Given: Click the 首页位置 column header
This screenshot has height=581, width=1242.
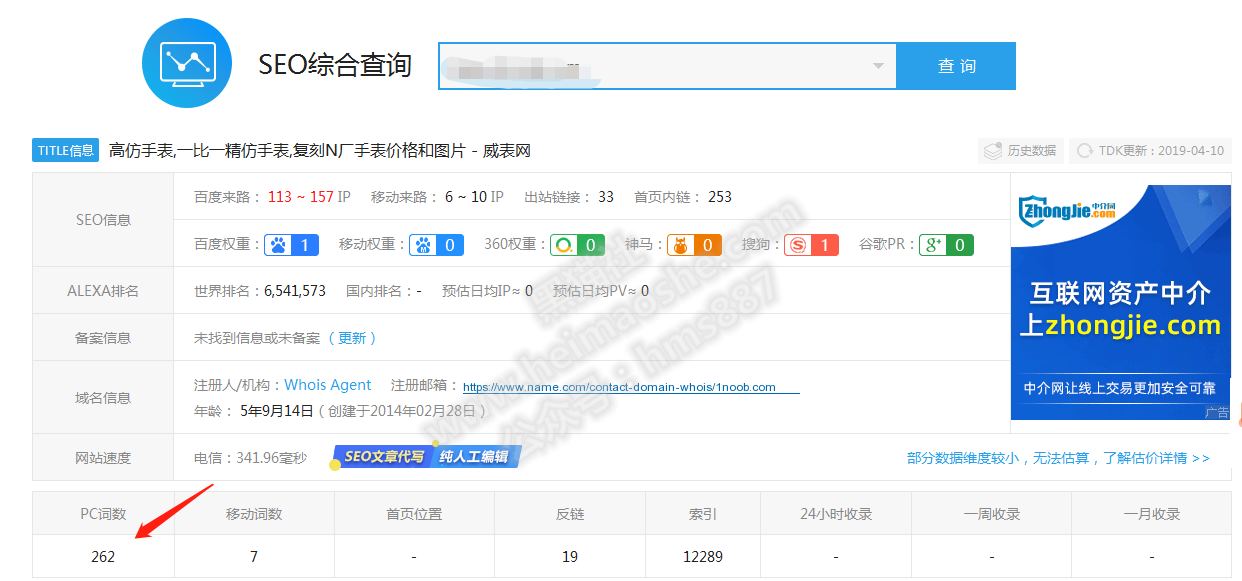Looking at the screenshot, I should pyautogui.click(x=414, y=514).
